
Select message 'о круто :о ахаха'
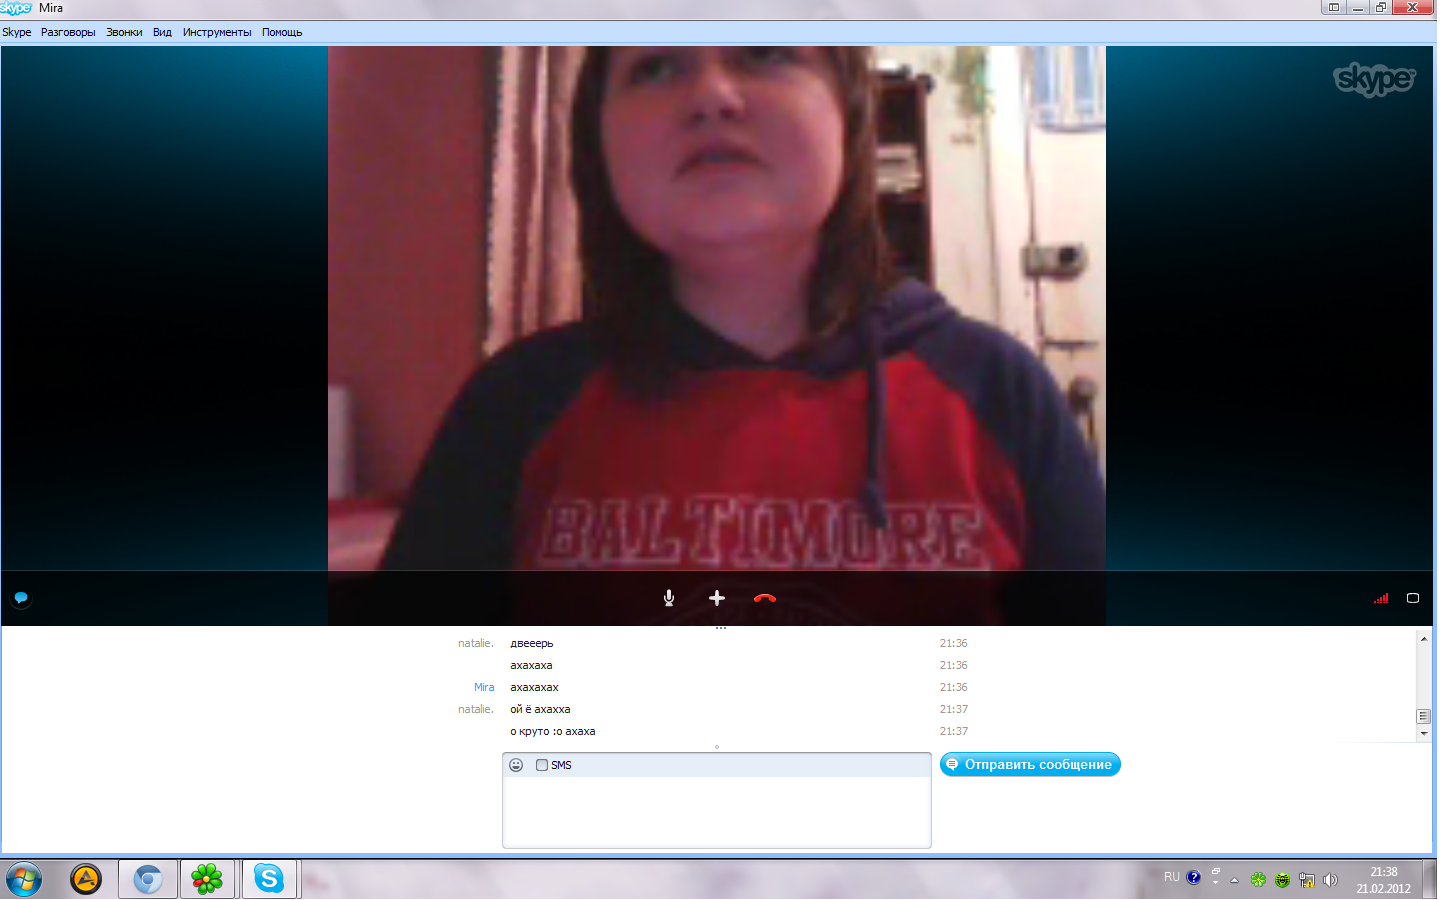pyautogui.click(x=553, y=731)
